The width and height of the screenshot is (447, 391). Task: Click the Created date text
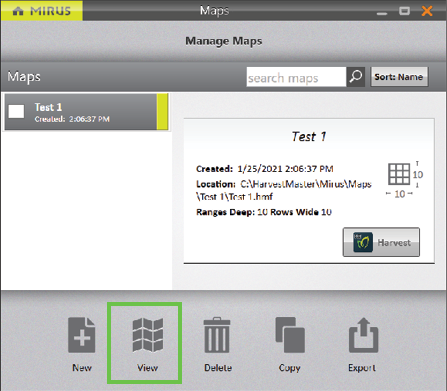point(264,169)
